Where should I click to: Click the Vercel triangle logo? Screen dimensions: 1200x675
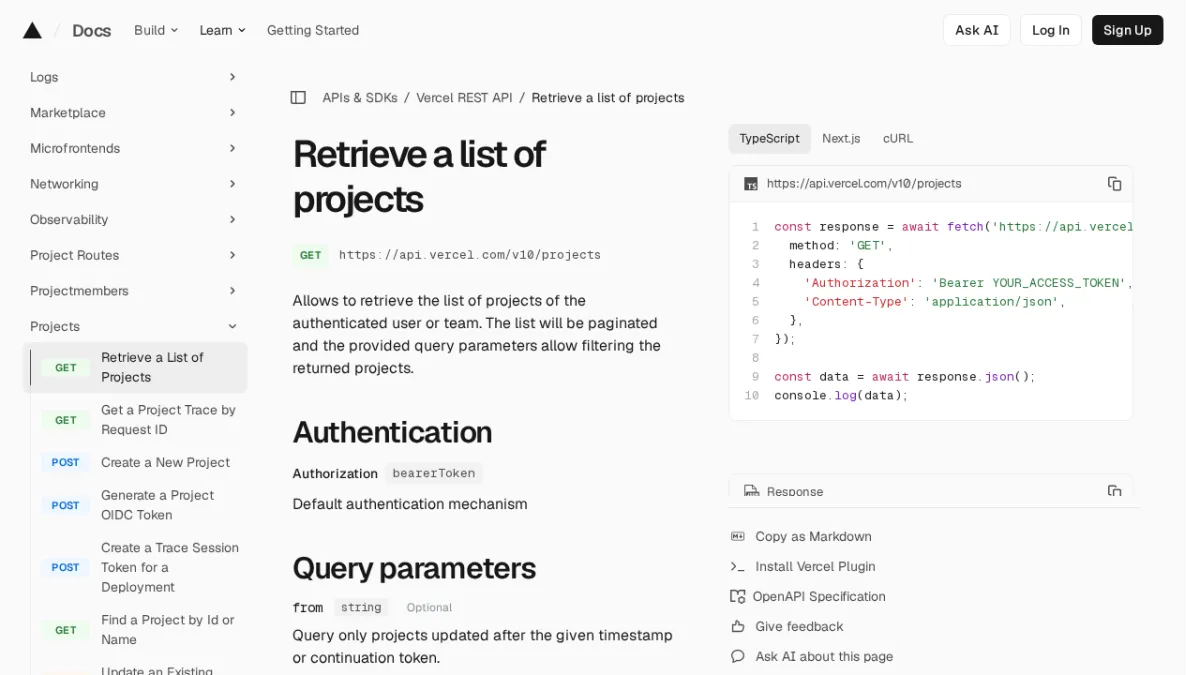[x=32, y=30]
